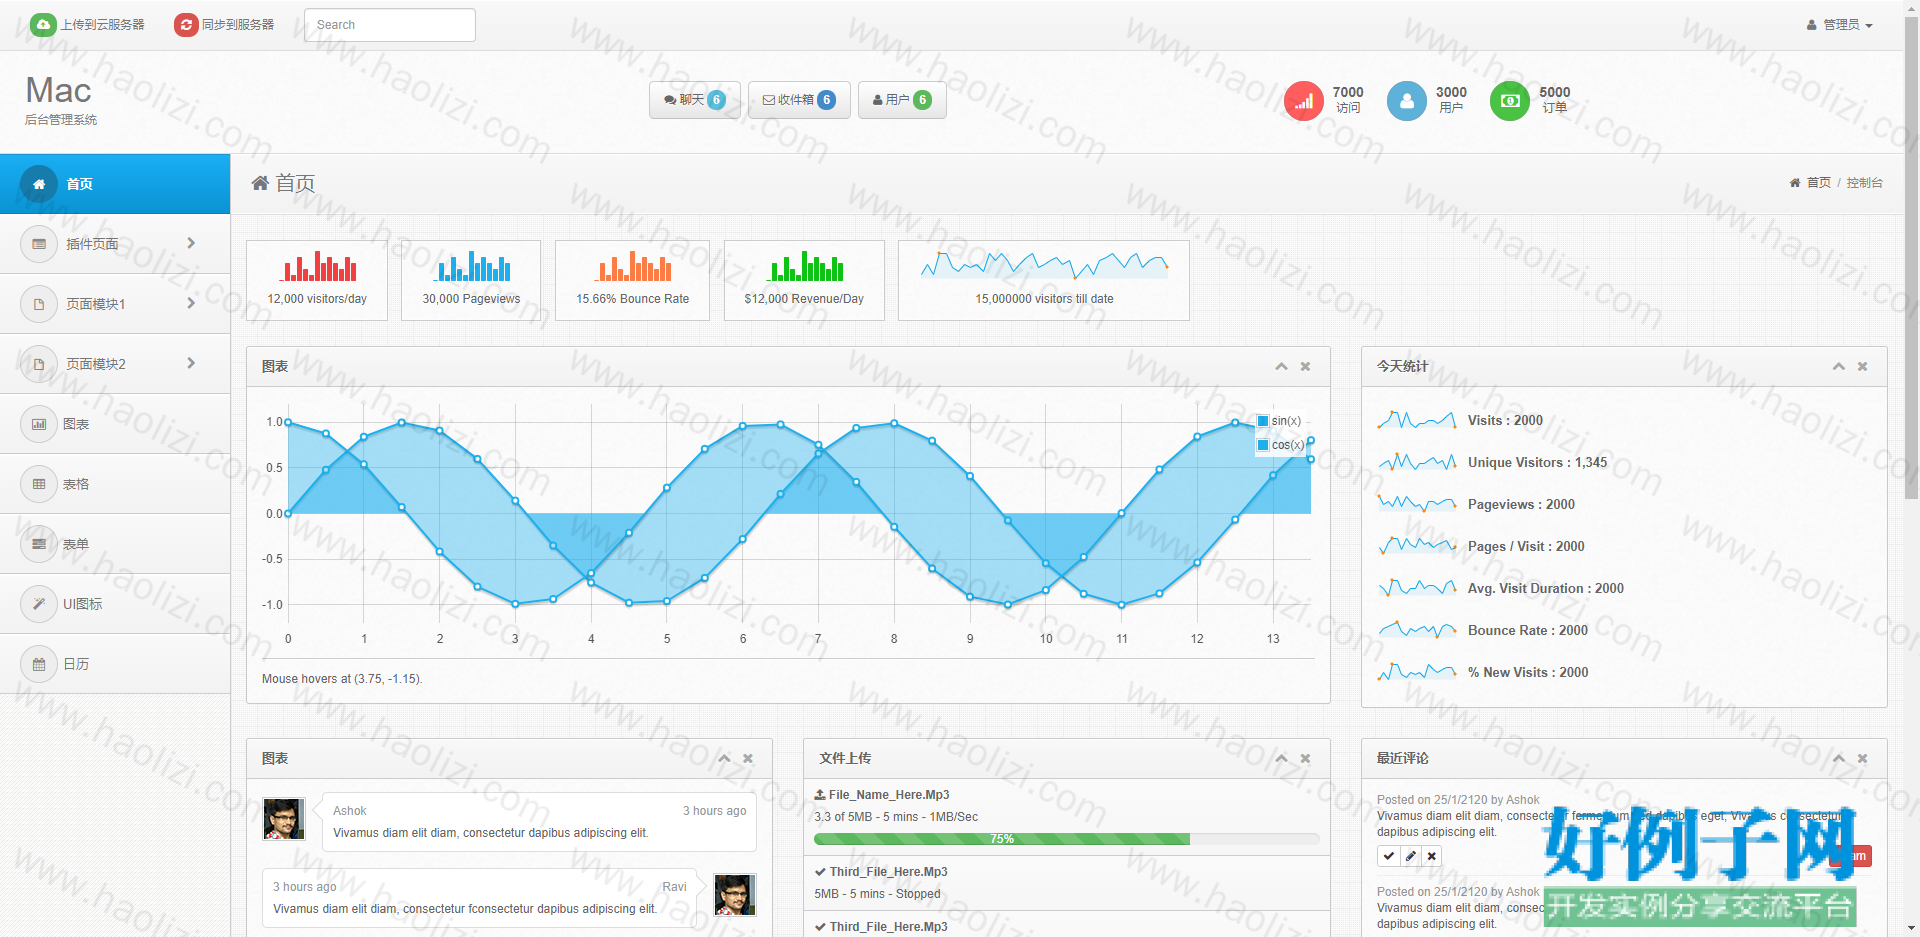Click the 图表 chart icon in sidebar
This screenshot has width=1920, height=937.
(x=39, y=424)
